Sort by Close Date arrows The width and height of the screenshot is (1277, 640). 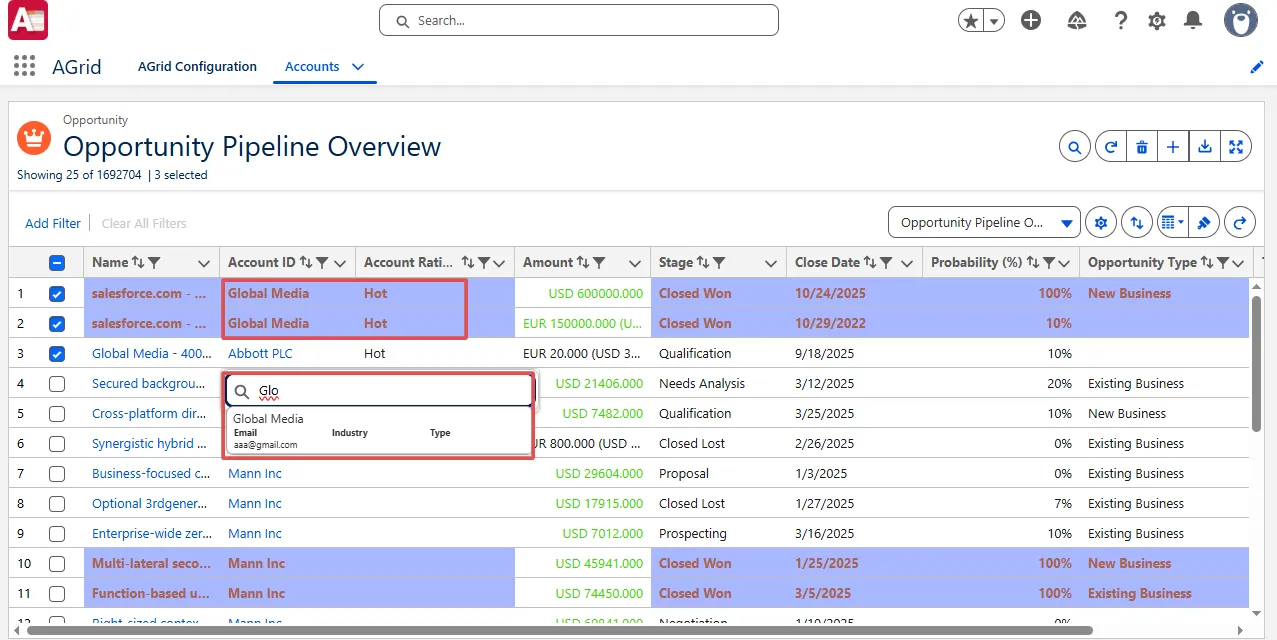(x=870, y=263)
